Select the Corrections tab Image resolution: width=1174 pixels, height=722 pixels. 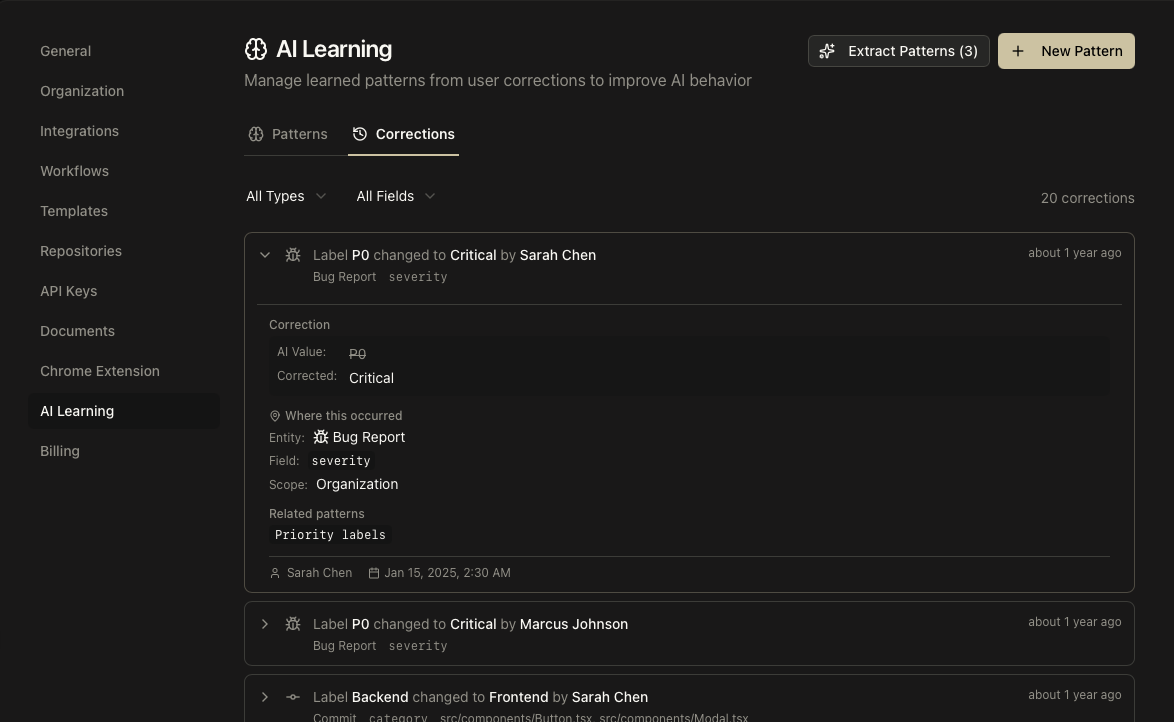click(404, 134)
